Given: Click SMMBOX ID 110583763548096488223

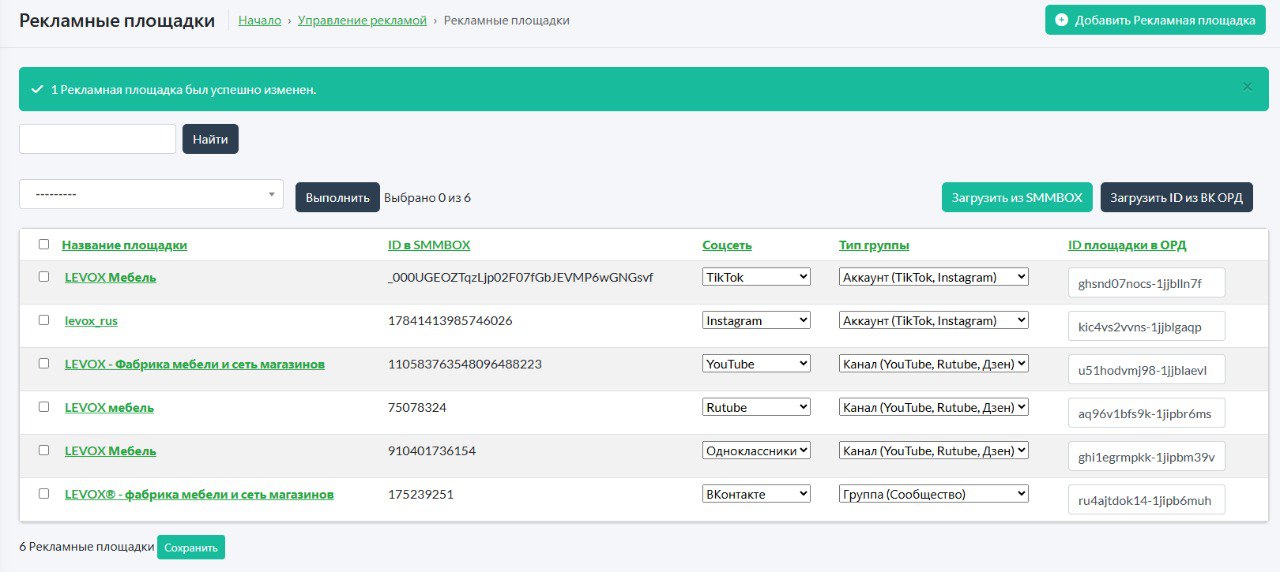Looking at the screenshot, I should [x=465, y=364].
